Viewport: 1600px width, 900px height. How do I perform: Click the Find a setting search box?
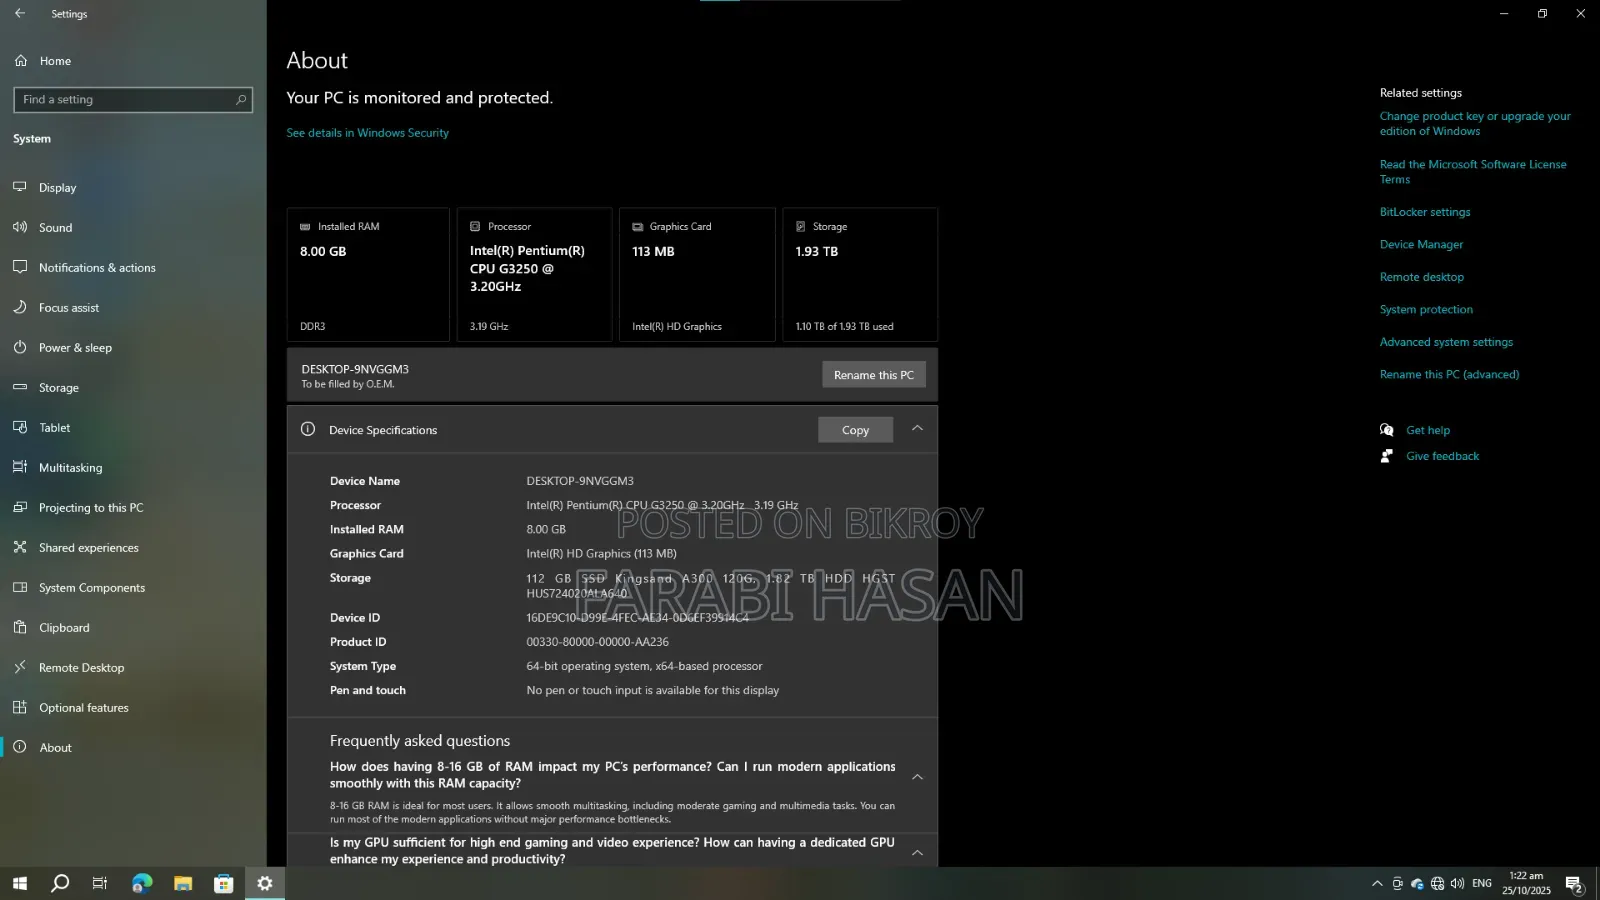[133, 100]
